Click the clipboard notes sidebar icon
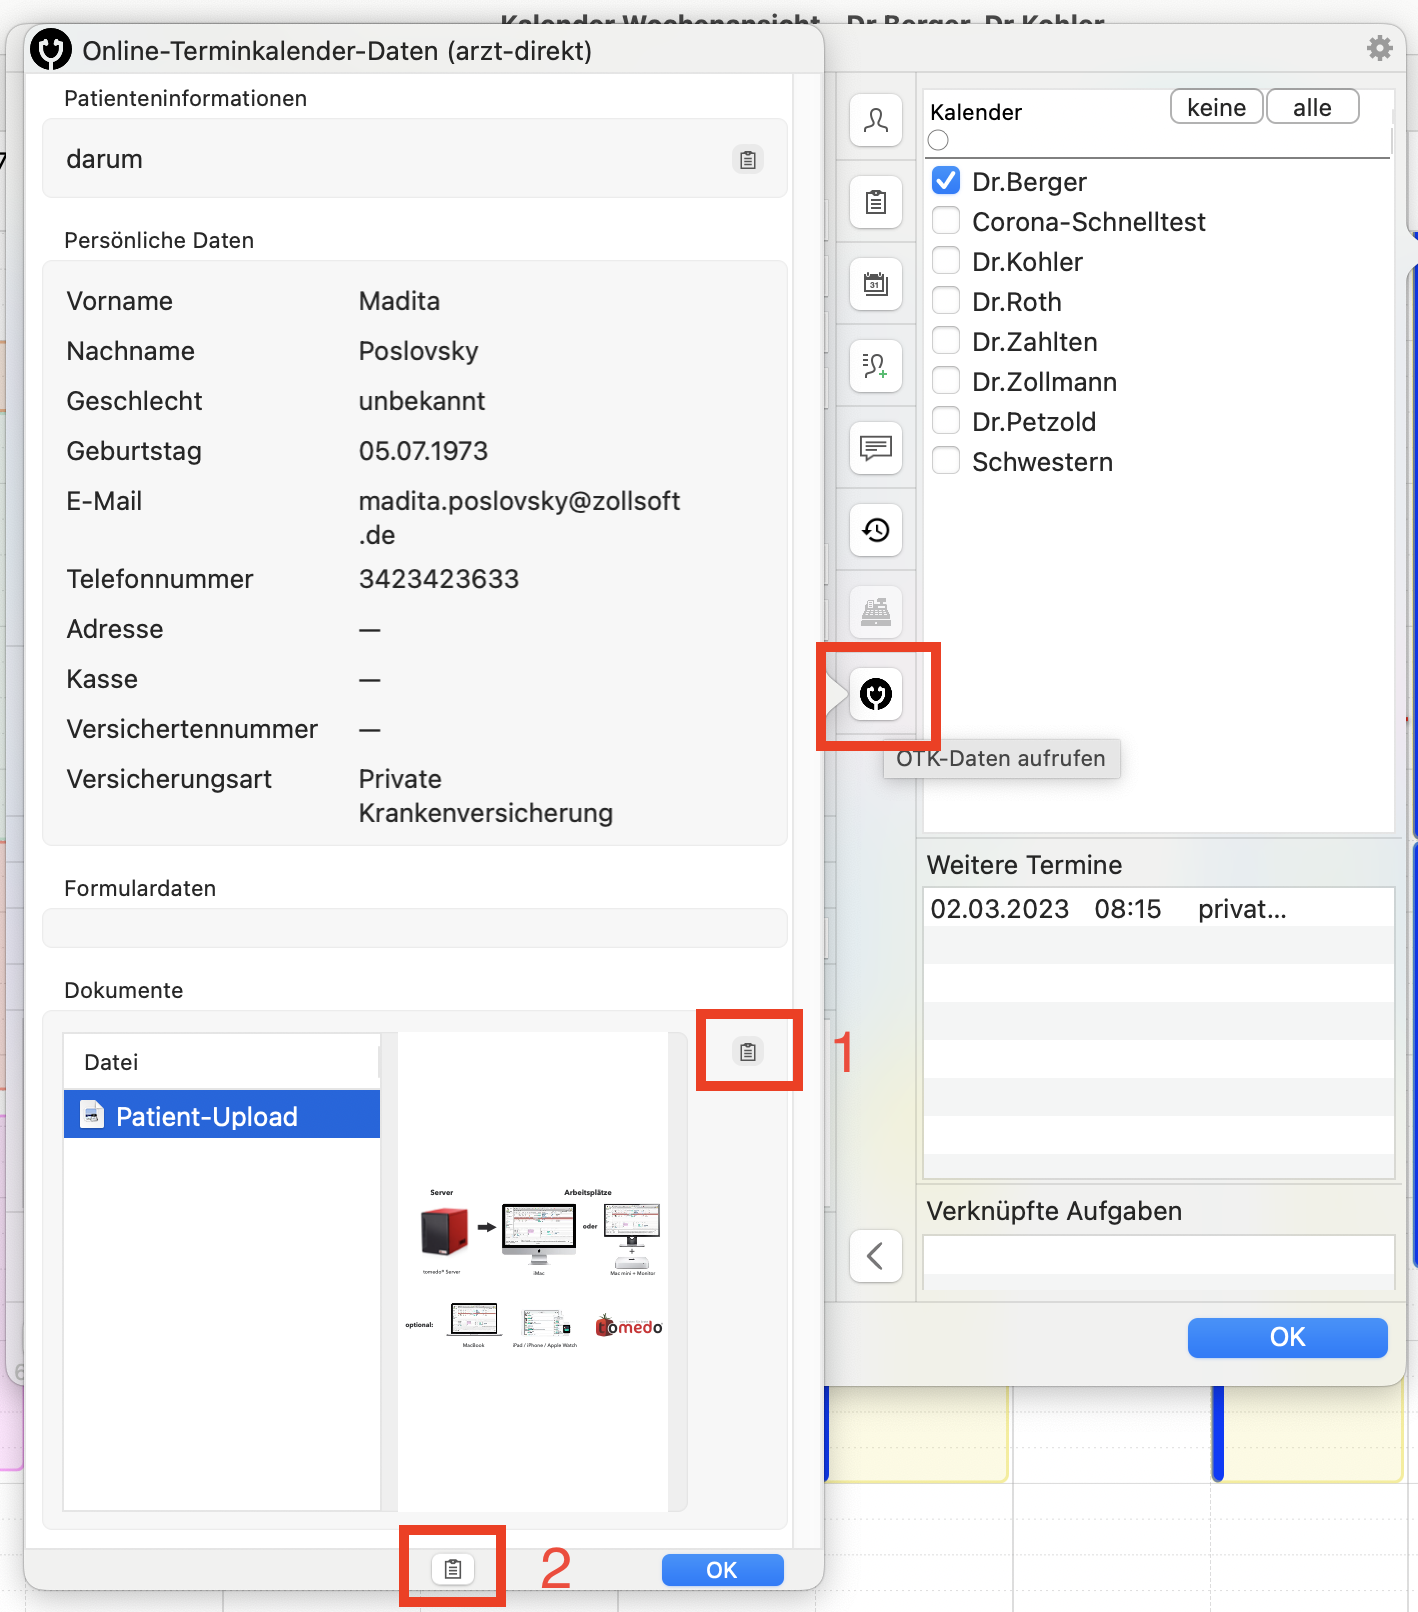 (876, 203)
